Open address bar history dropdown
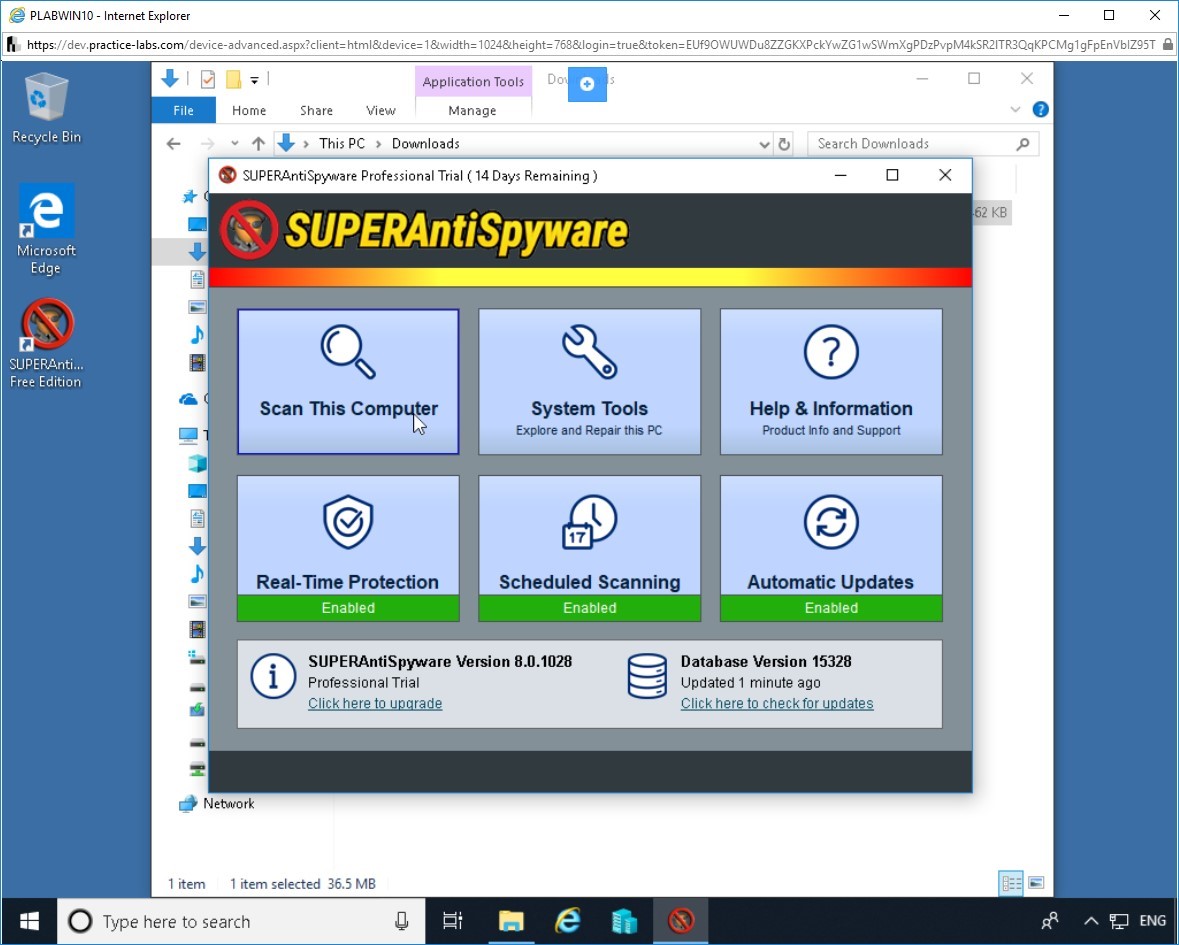The image size is (1179, 945). pyautogui.click(x=764, y=144)
